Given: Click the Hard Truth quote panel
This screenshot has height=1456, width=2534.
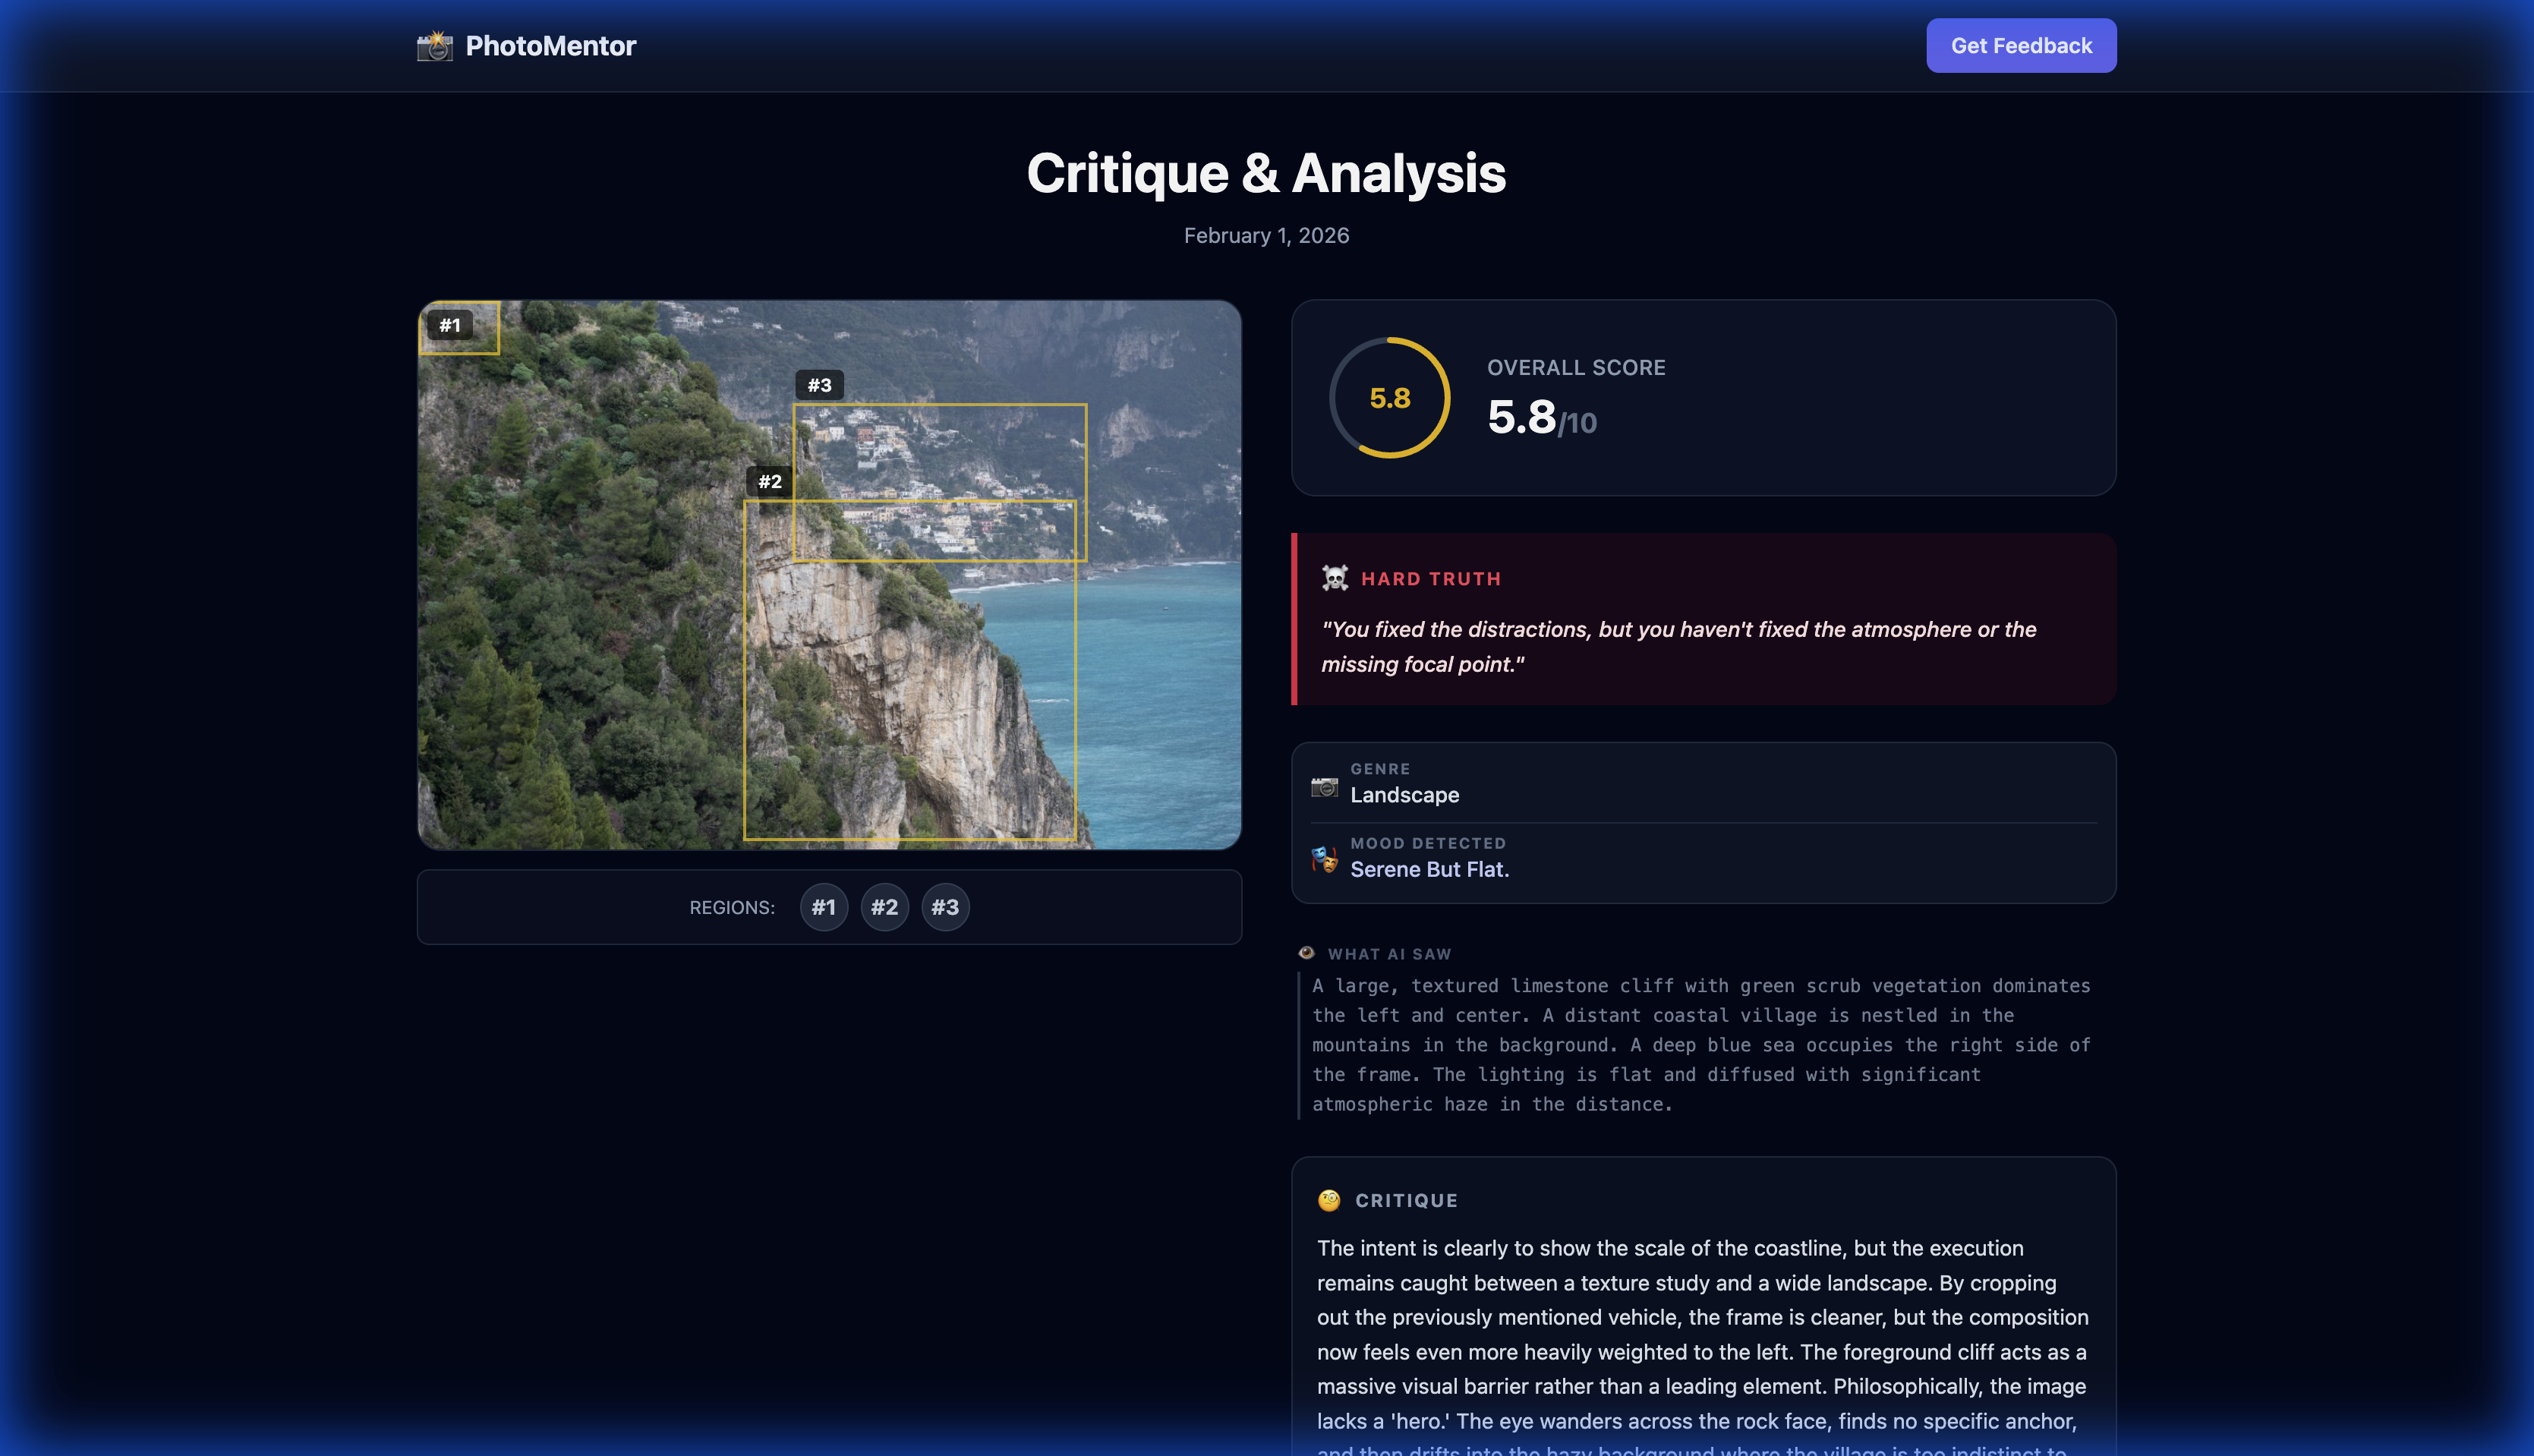Looking at the screenshot, I should tap(1703, 645).
